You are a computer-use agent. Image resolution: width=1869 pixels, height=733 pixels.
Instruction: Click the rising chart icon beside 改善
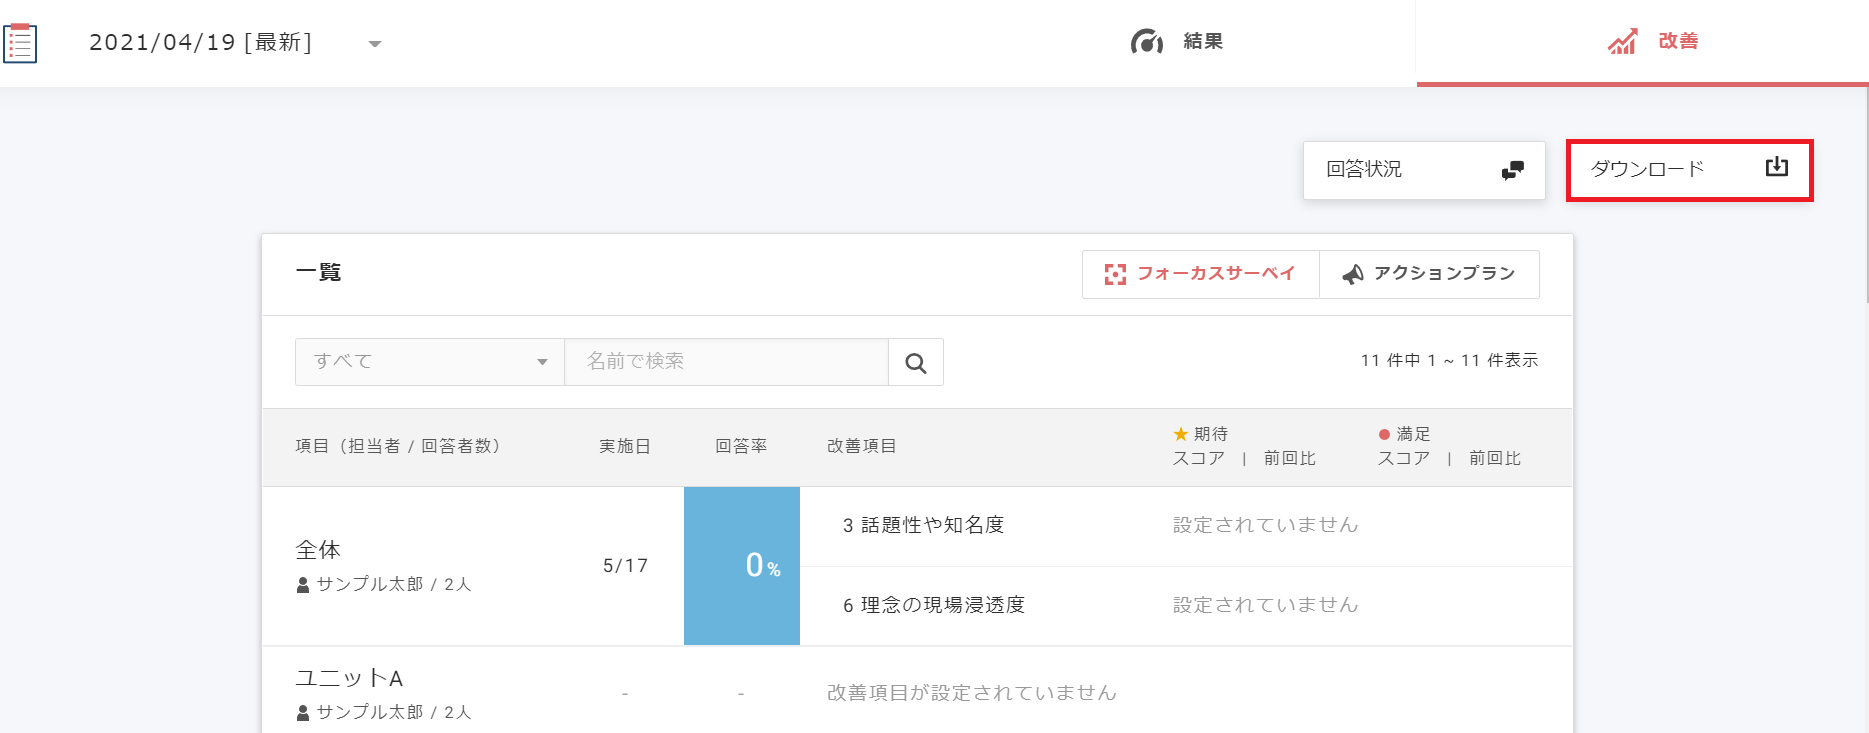click(1622, 42)
